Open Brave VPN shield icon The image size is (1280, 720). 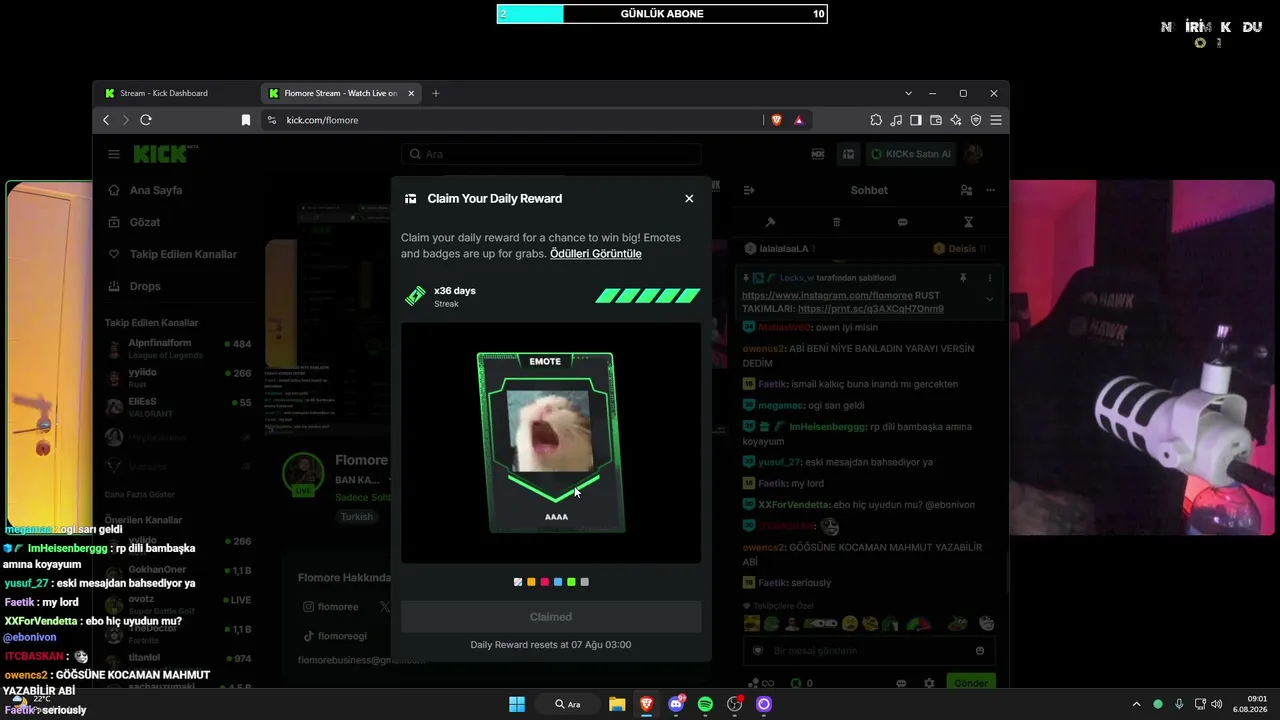pyautogui.click(x=976, y=120)
